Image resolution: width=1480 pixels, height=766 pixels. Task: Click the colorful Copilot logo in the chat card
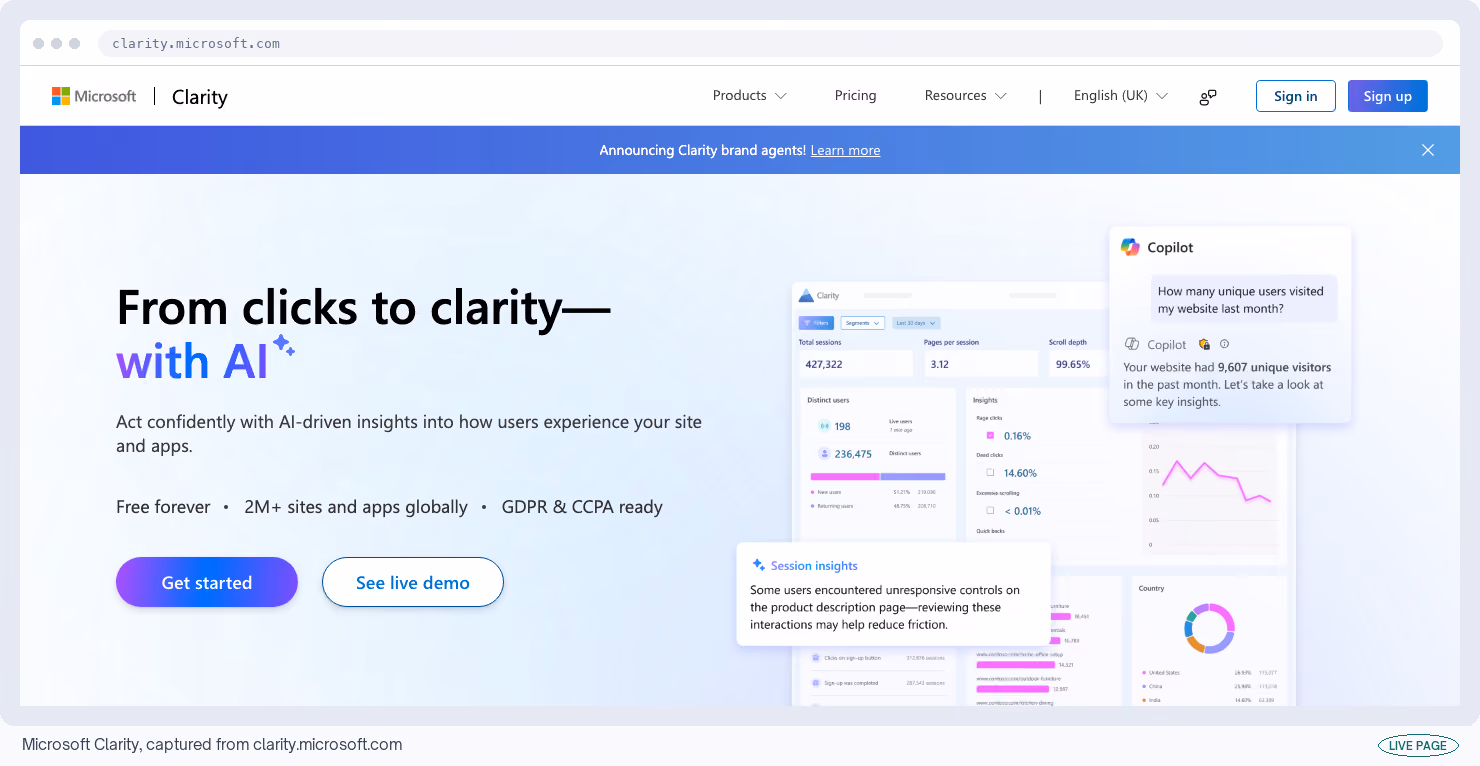tap(1130, 247)
